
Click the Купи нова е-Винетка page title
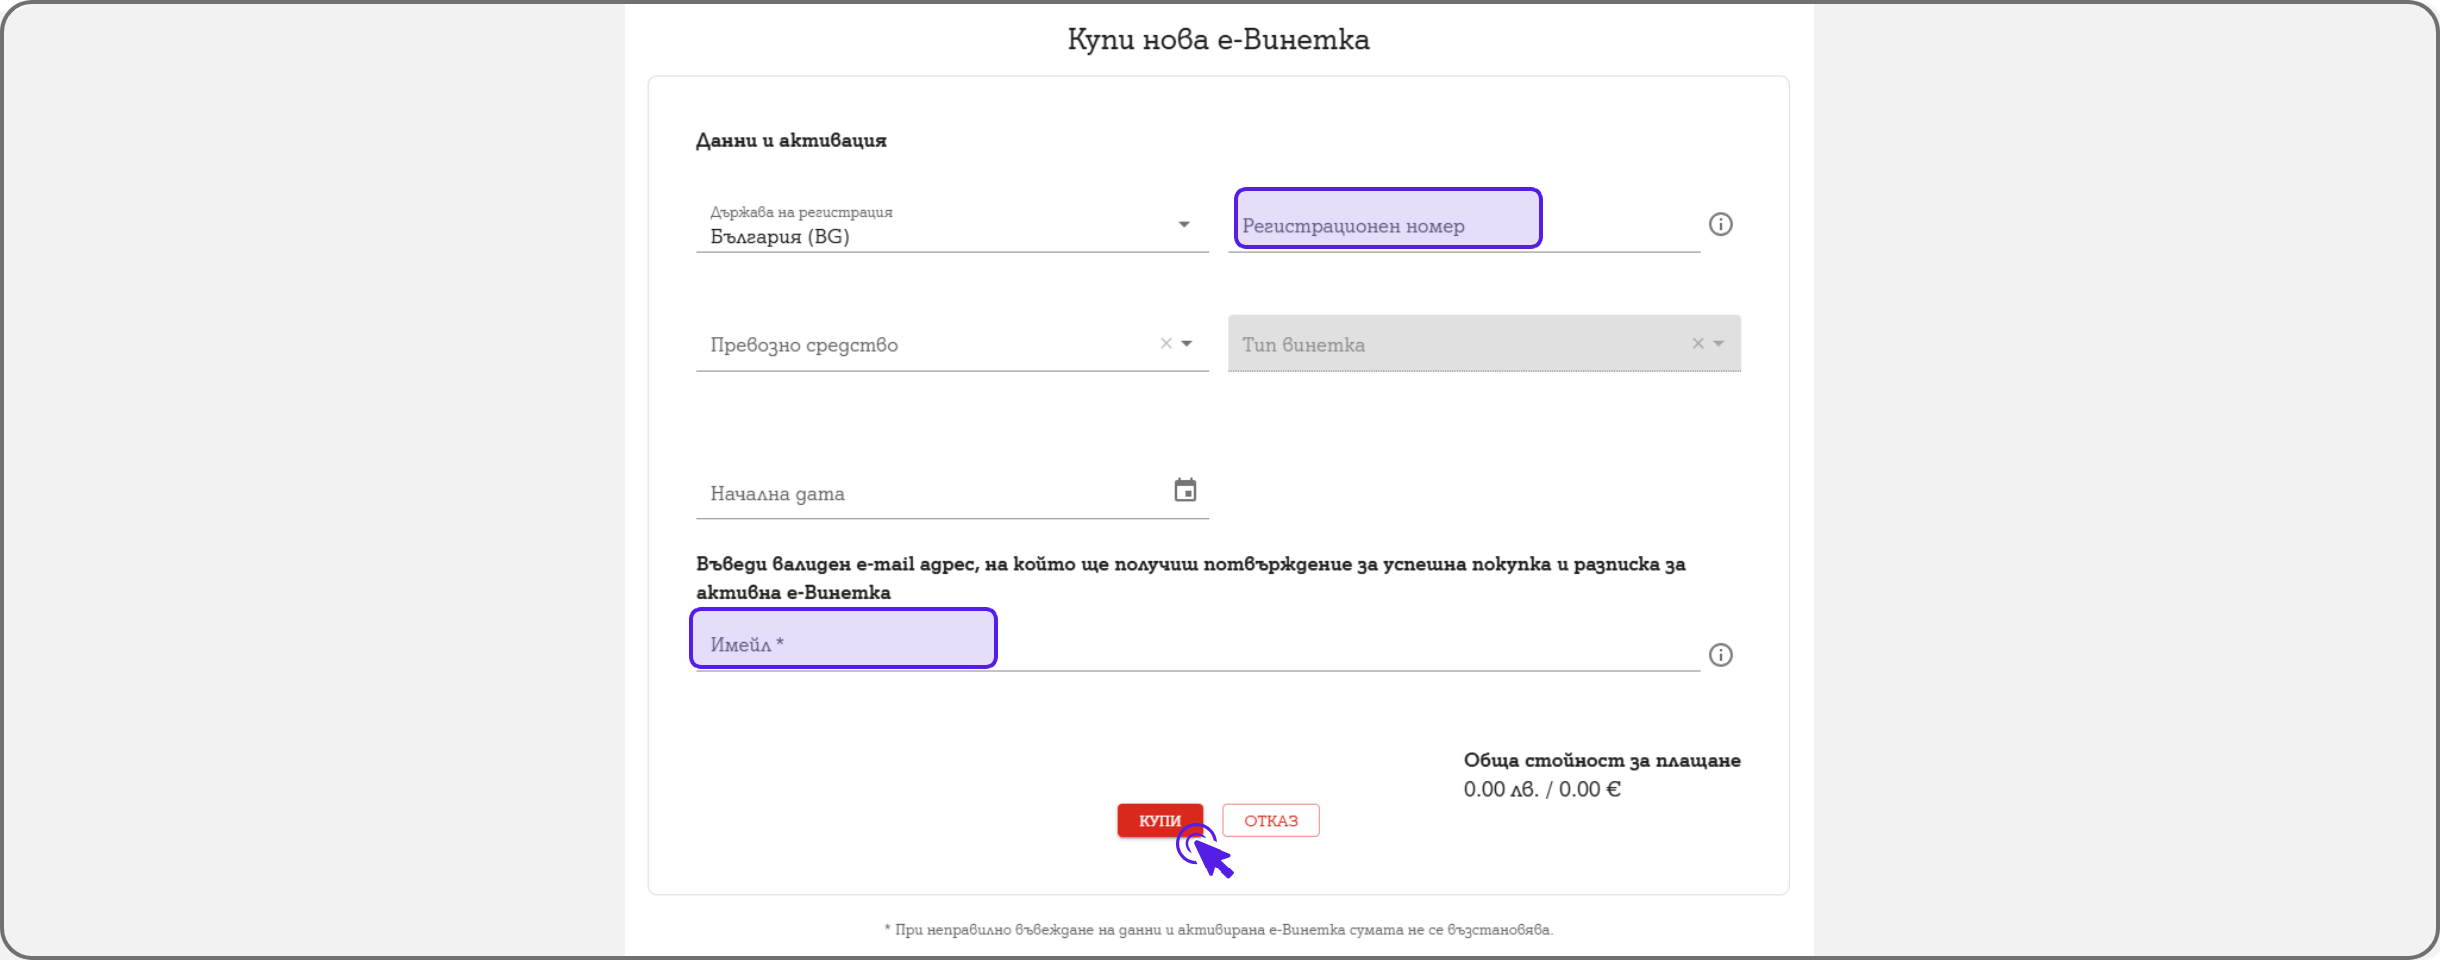point(1218,40)
